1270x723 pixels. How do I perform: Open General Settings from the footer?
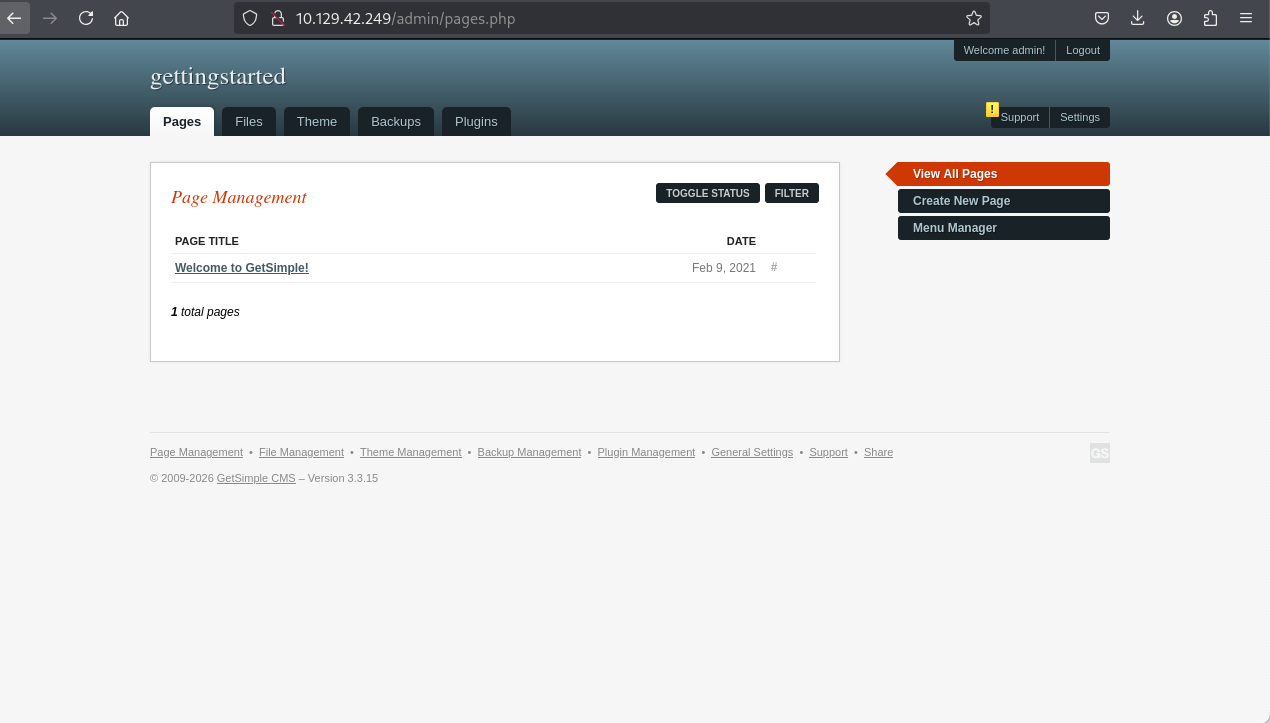[x=752, y=452]
